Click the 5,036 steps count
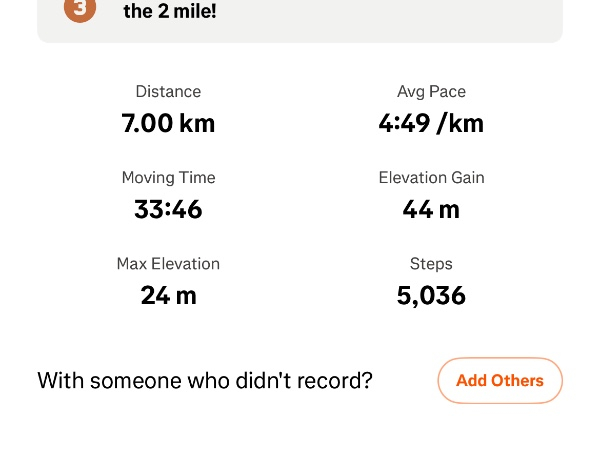This screenshot has height=450, width=600. click(431, 295)
